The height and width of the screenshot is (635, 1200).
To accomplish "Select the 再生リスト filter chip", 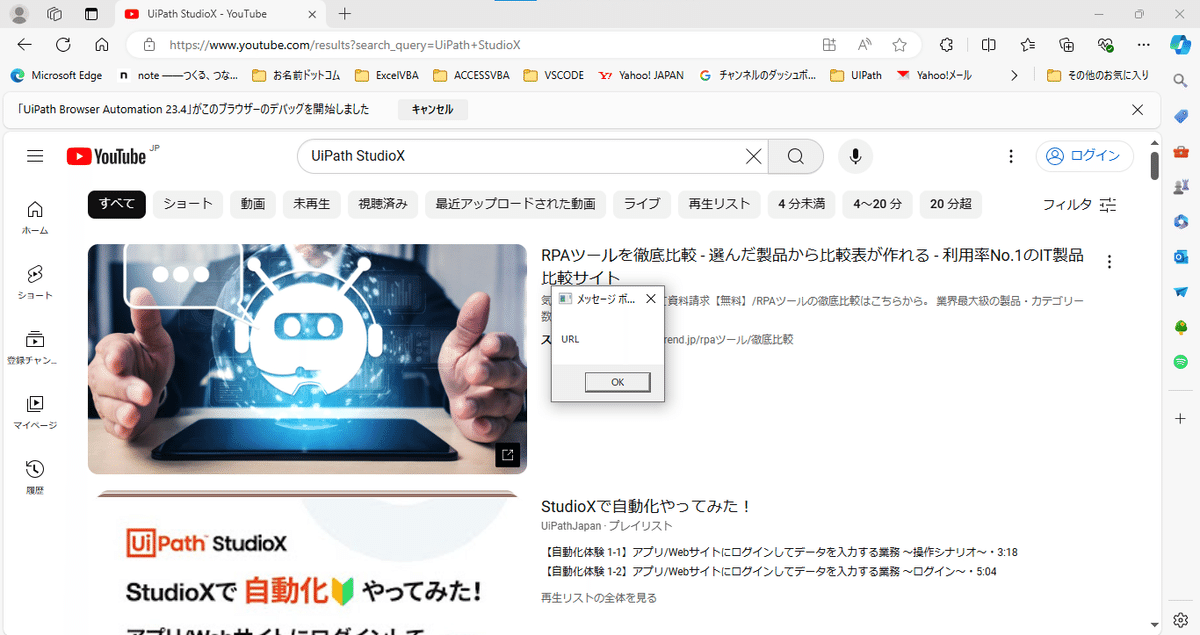I will tap(719, 204).
